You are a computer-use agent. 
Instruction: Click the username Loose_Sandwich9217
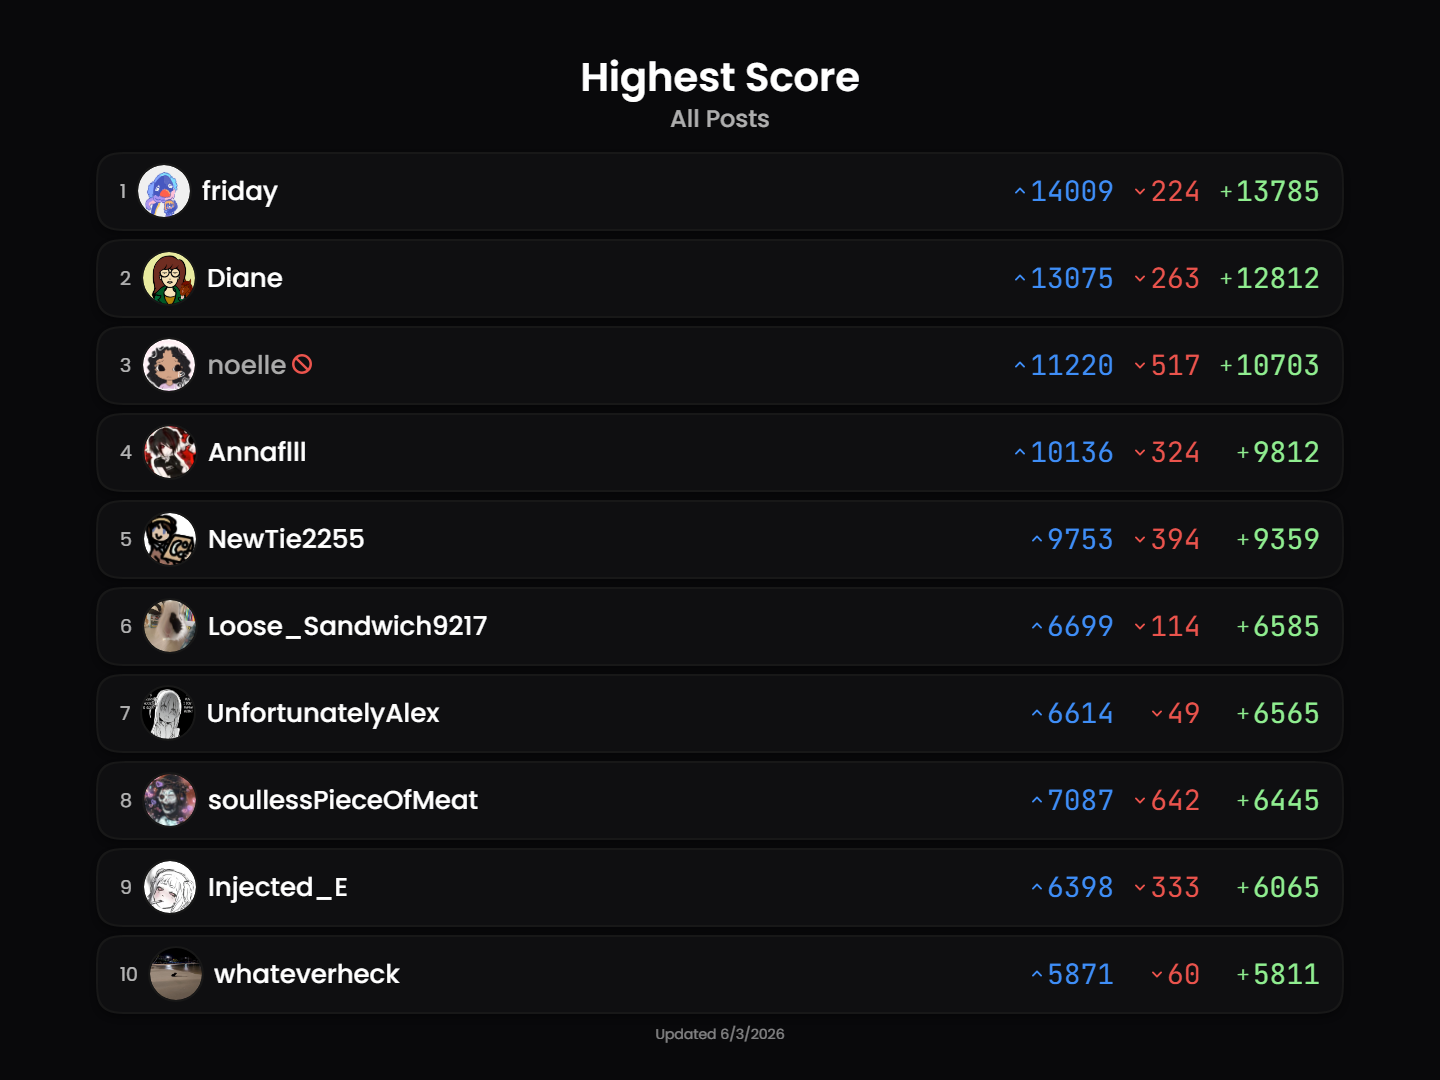pyautogui.click(x=348, y=626)
